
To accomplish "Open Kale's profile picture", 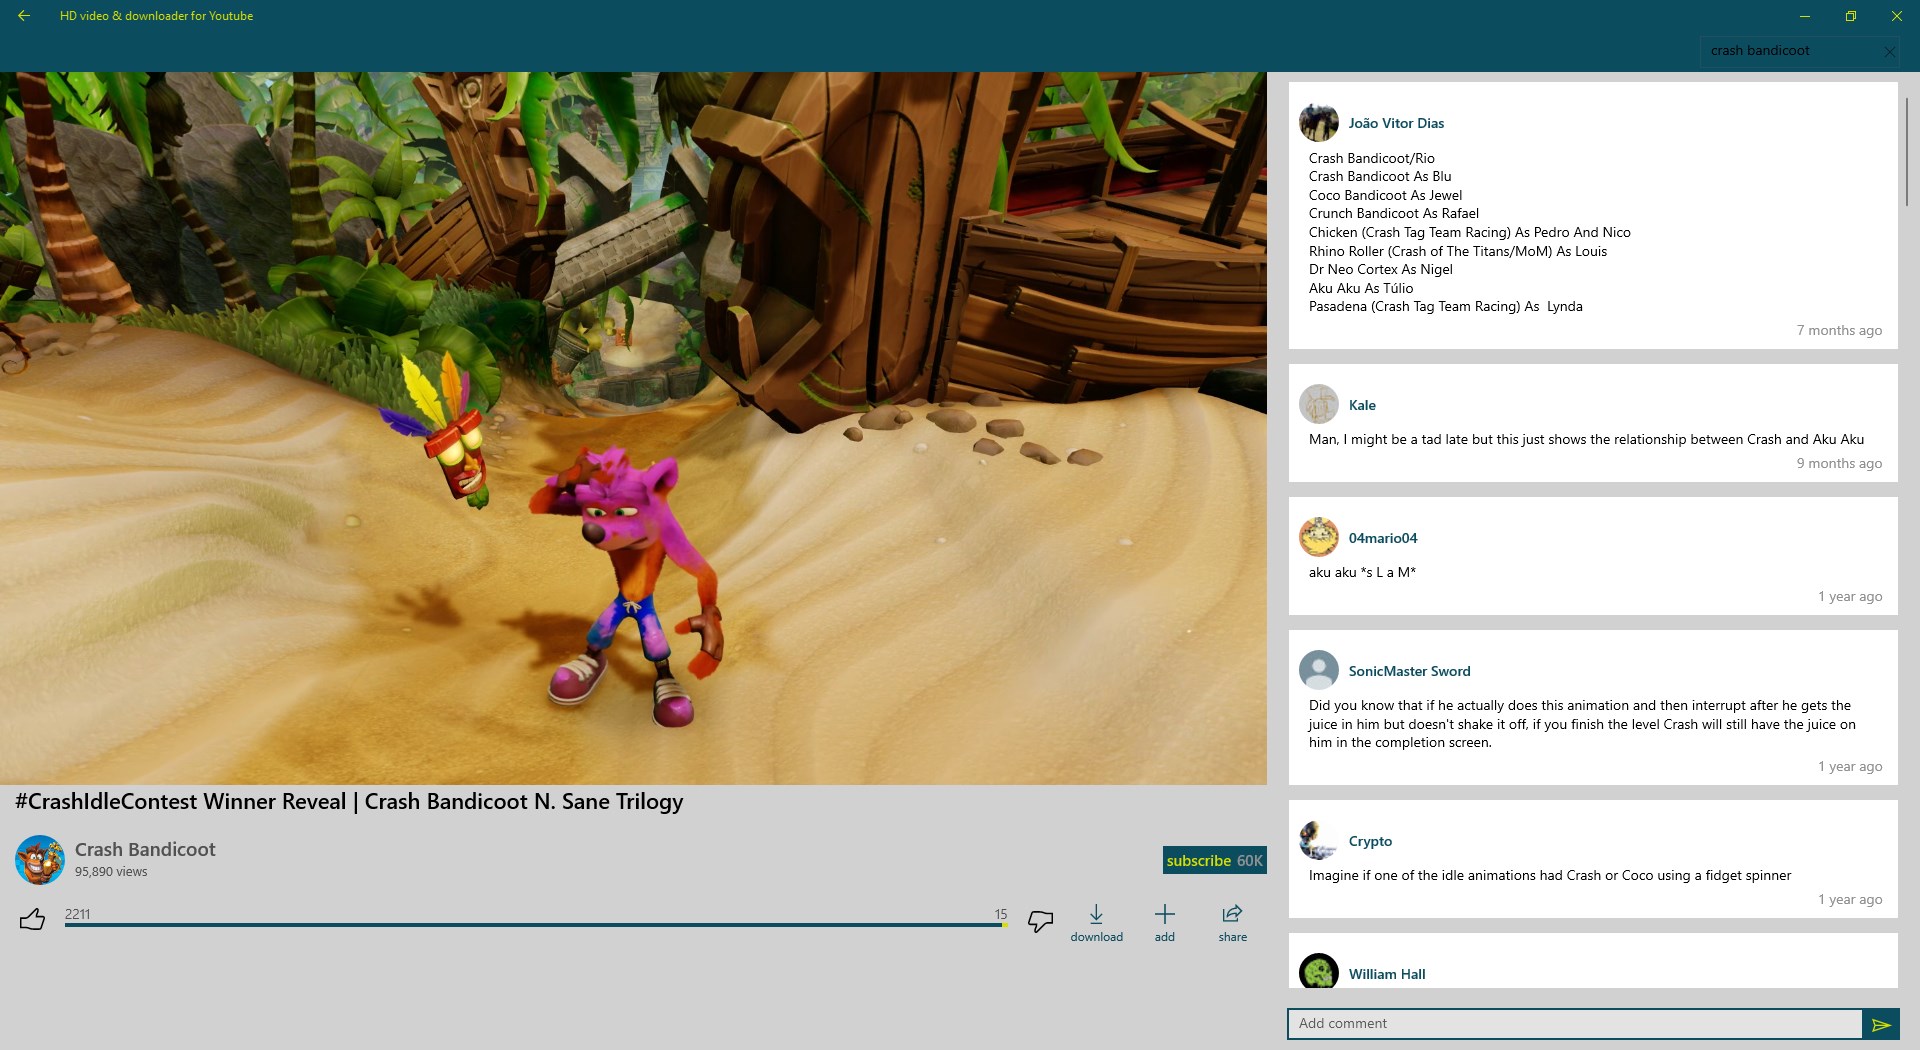I will coord(1319,405).
